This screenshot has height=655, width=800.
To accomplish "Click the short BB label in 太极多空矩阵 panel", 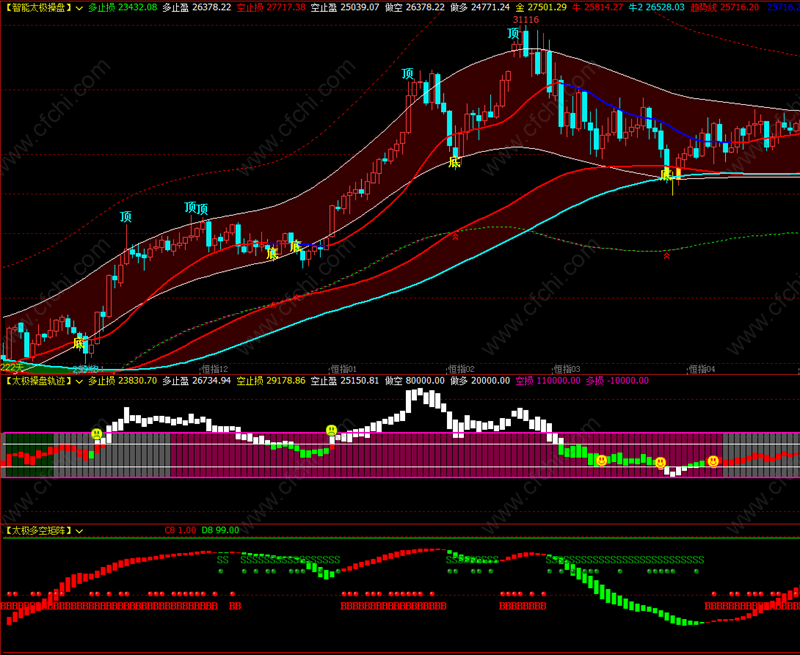I will [x=235, y=607].
